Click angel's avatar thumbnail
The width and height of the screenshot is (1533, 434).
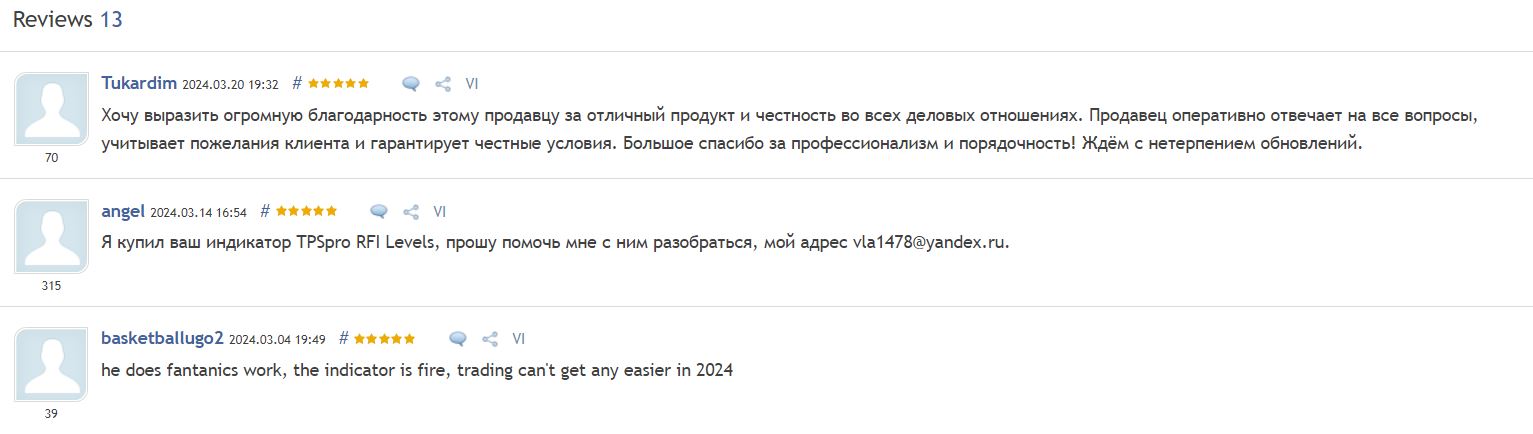coord(51,237)
